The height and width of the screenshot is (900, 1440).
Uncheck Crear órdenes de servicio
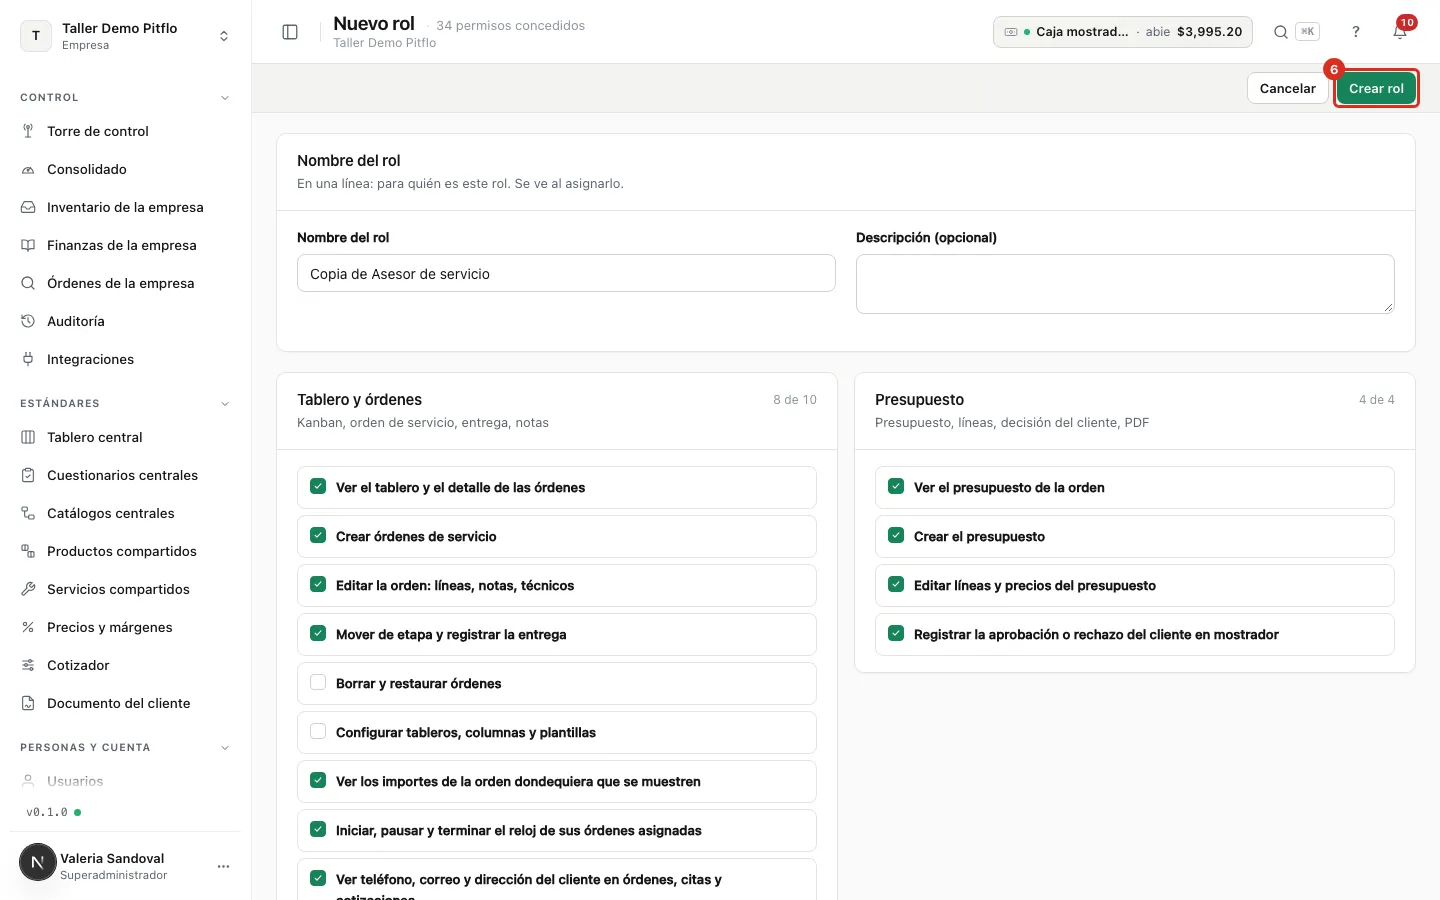pyautogui.click(x=318, y=536)
